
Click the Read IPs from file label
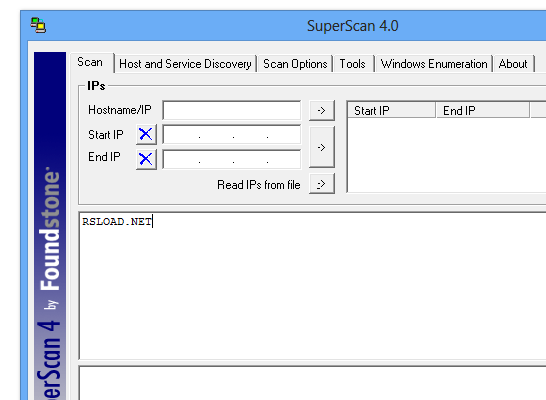(259, 185)
